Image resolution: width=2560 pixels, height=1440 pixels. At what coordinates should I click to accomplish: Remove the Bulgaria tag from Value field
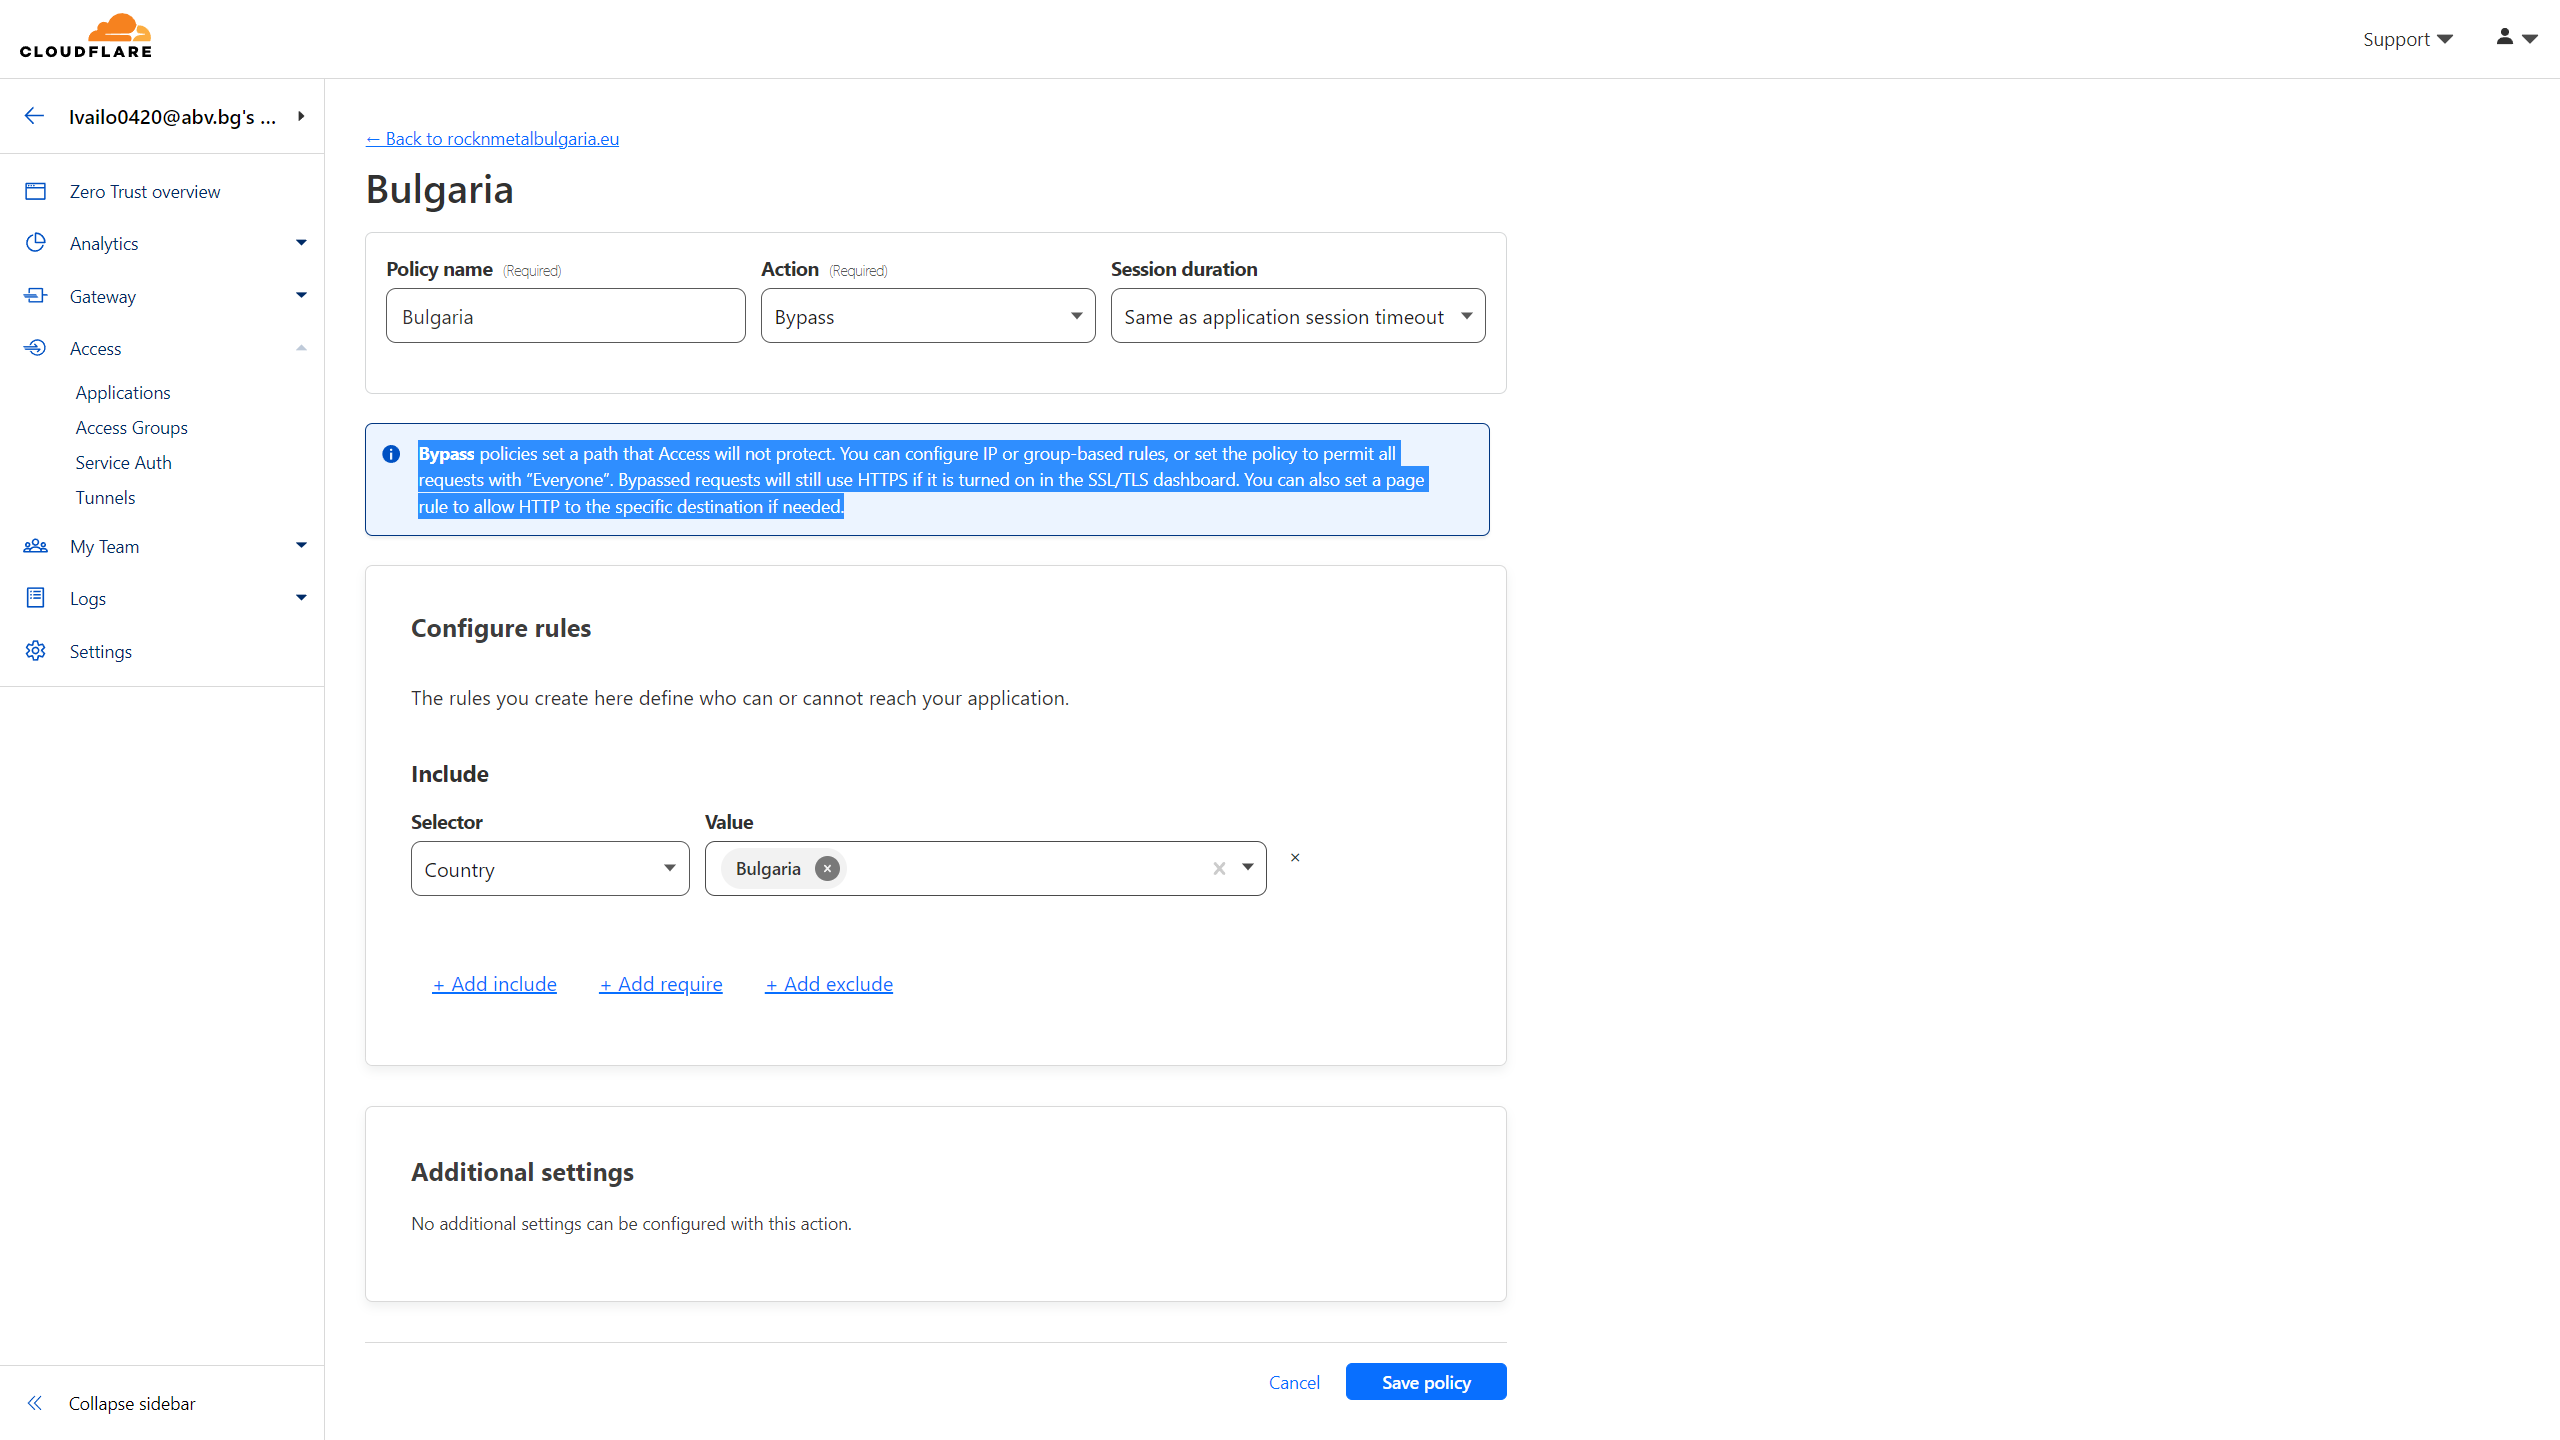827,868
